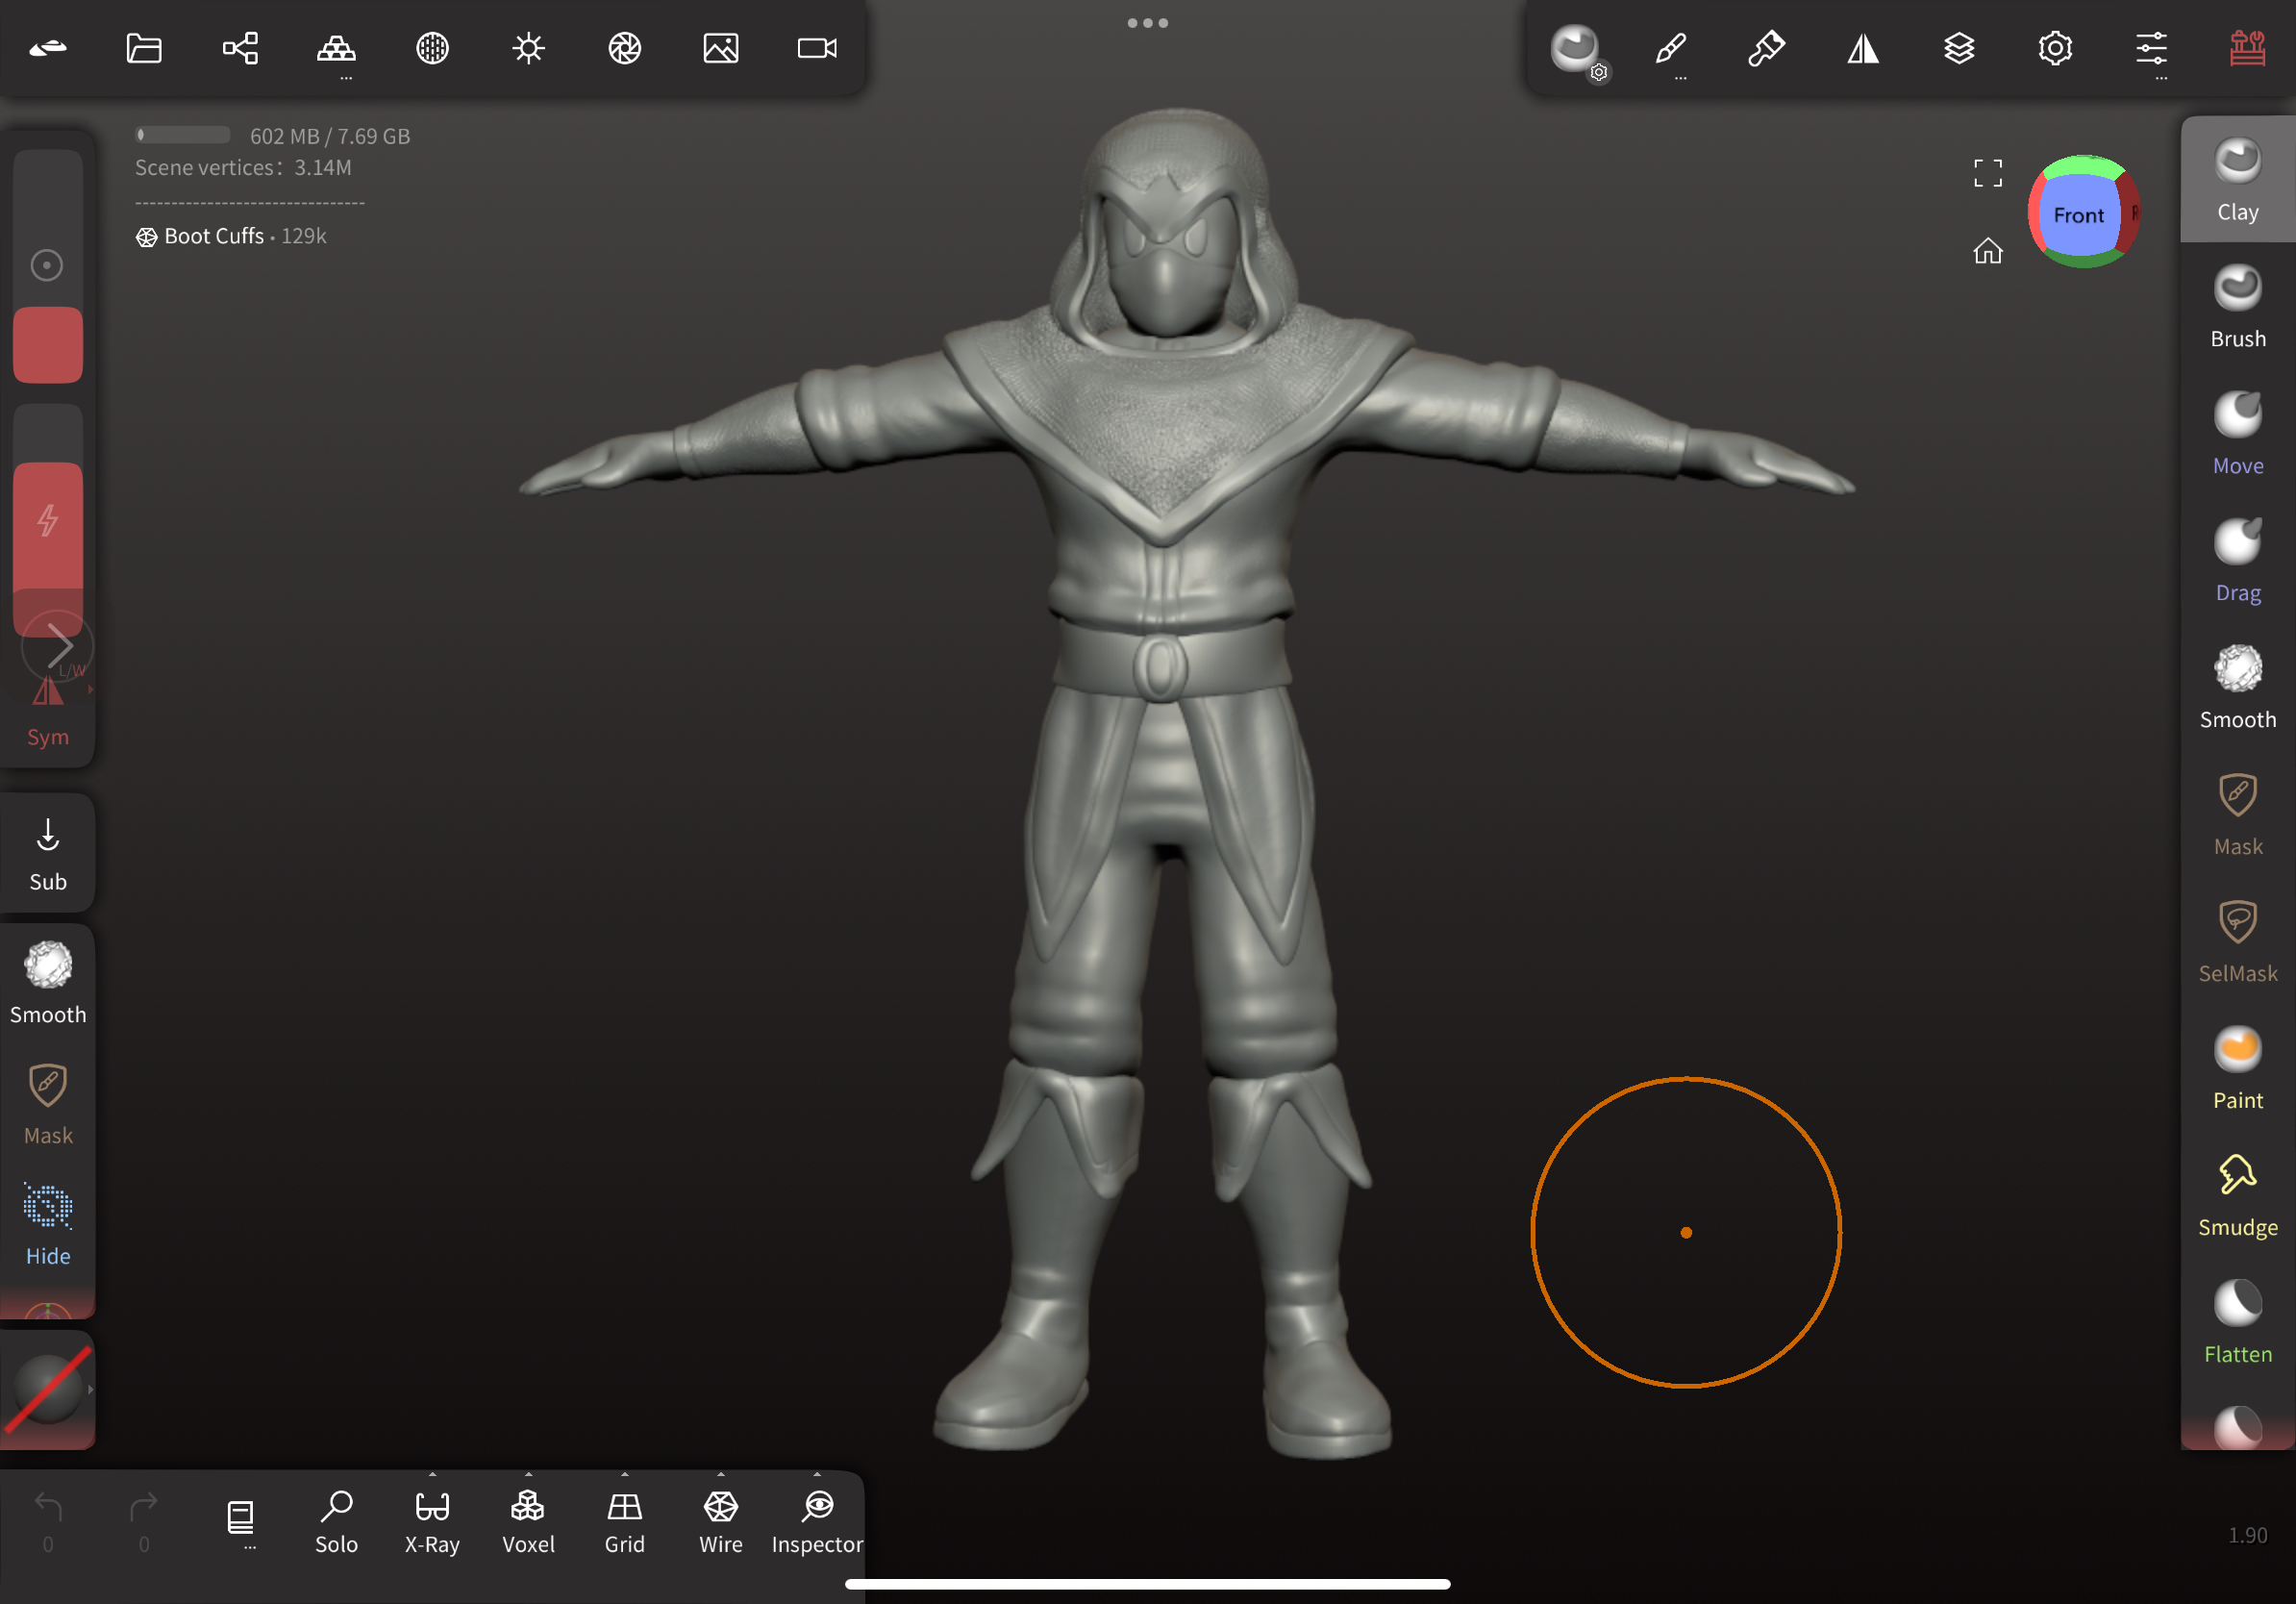The image size is (2296, 1604).
Task: Open the three-dot multitasking menu at top
Action: click(1147, 22)
